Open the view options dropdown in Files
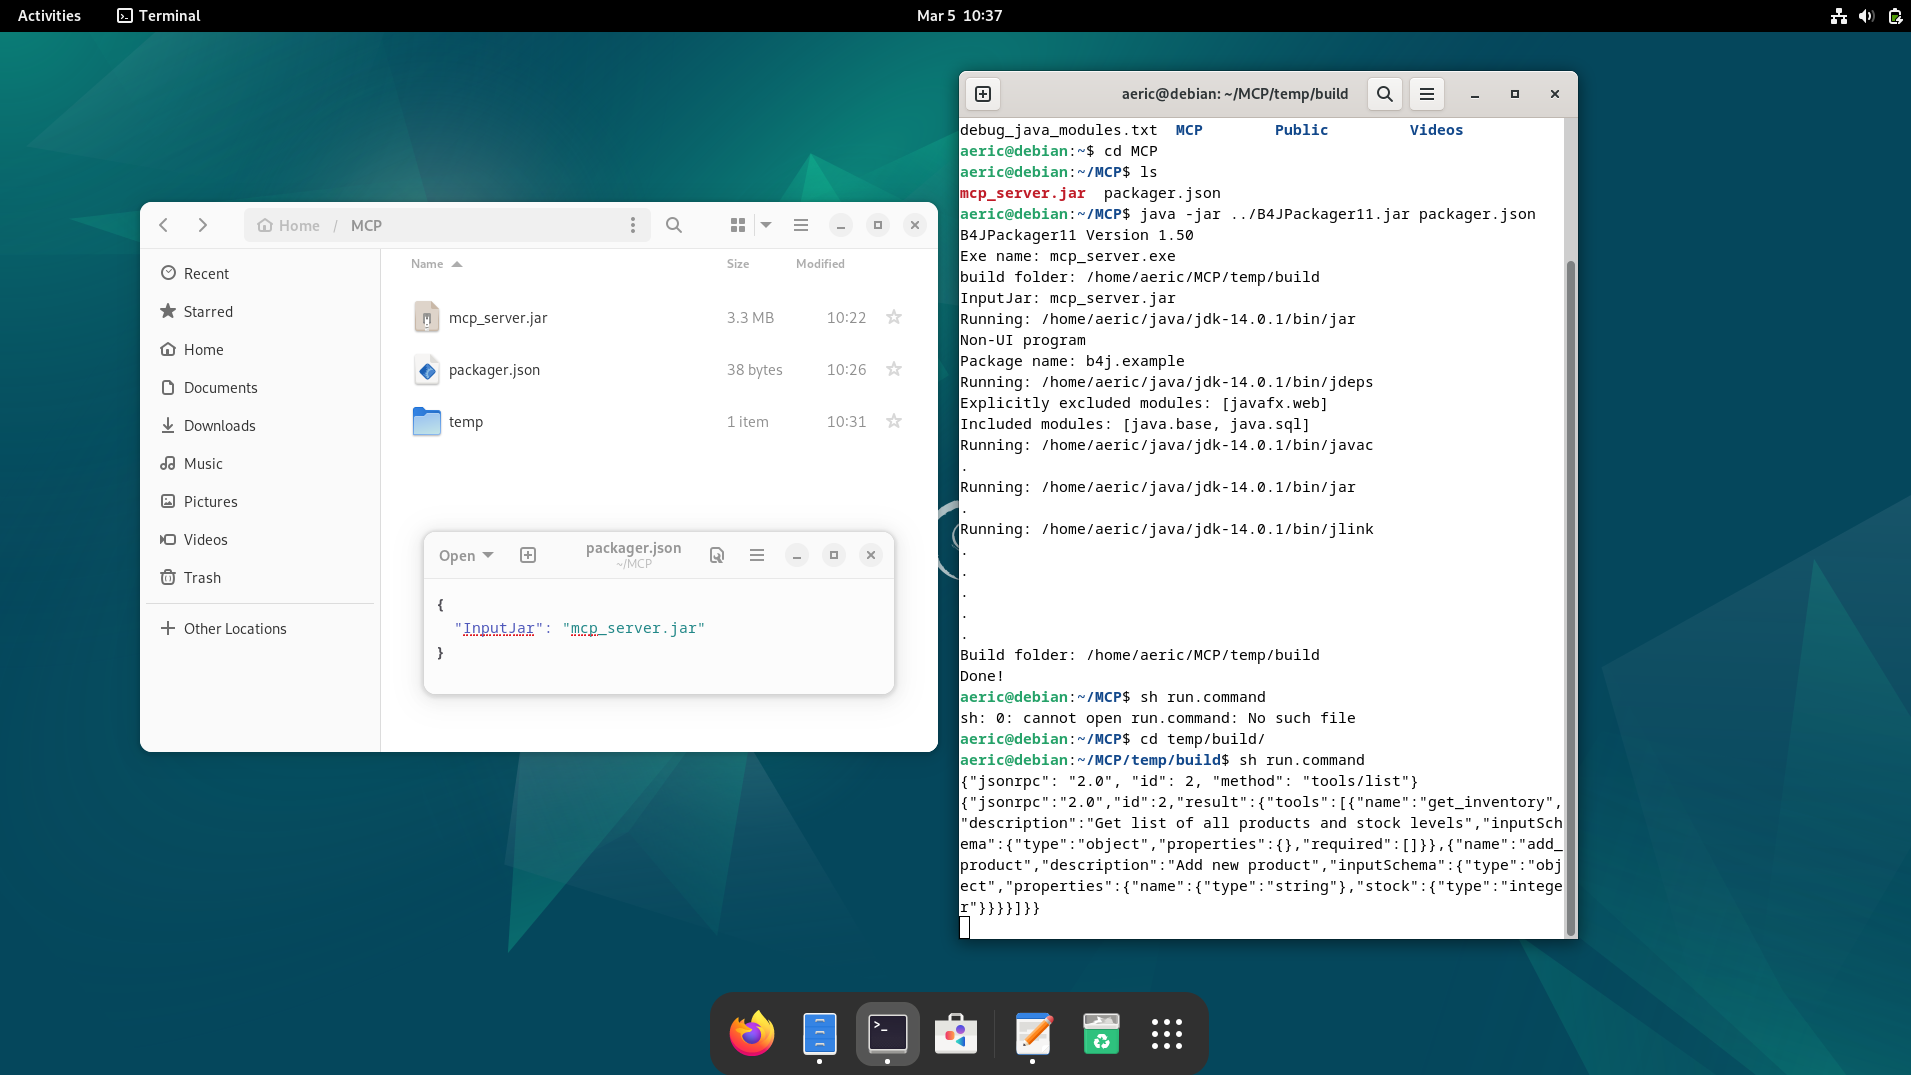1911x1075 pixels. [765, 225]
